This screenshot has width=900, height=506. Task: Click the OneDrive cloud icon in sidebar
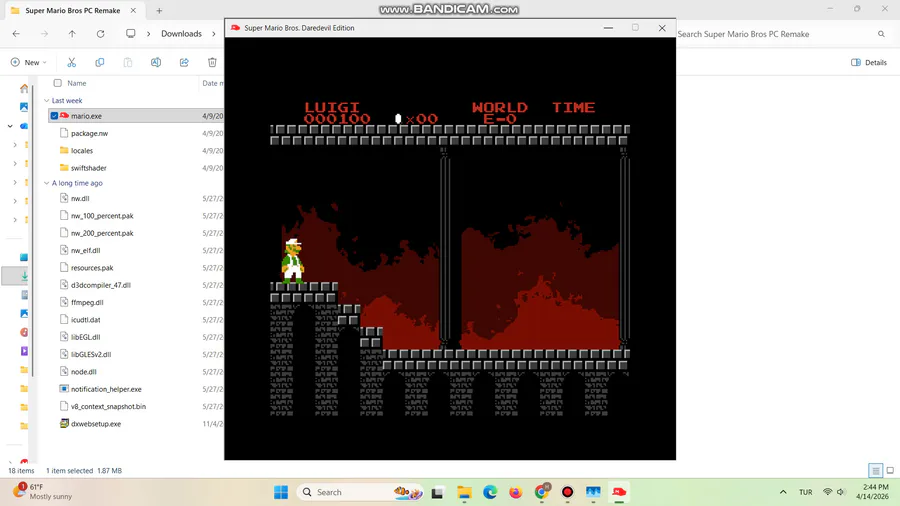[x=24, y=126]
